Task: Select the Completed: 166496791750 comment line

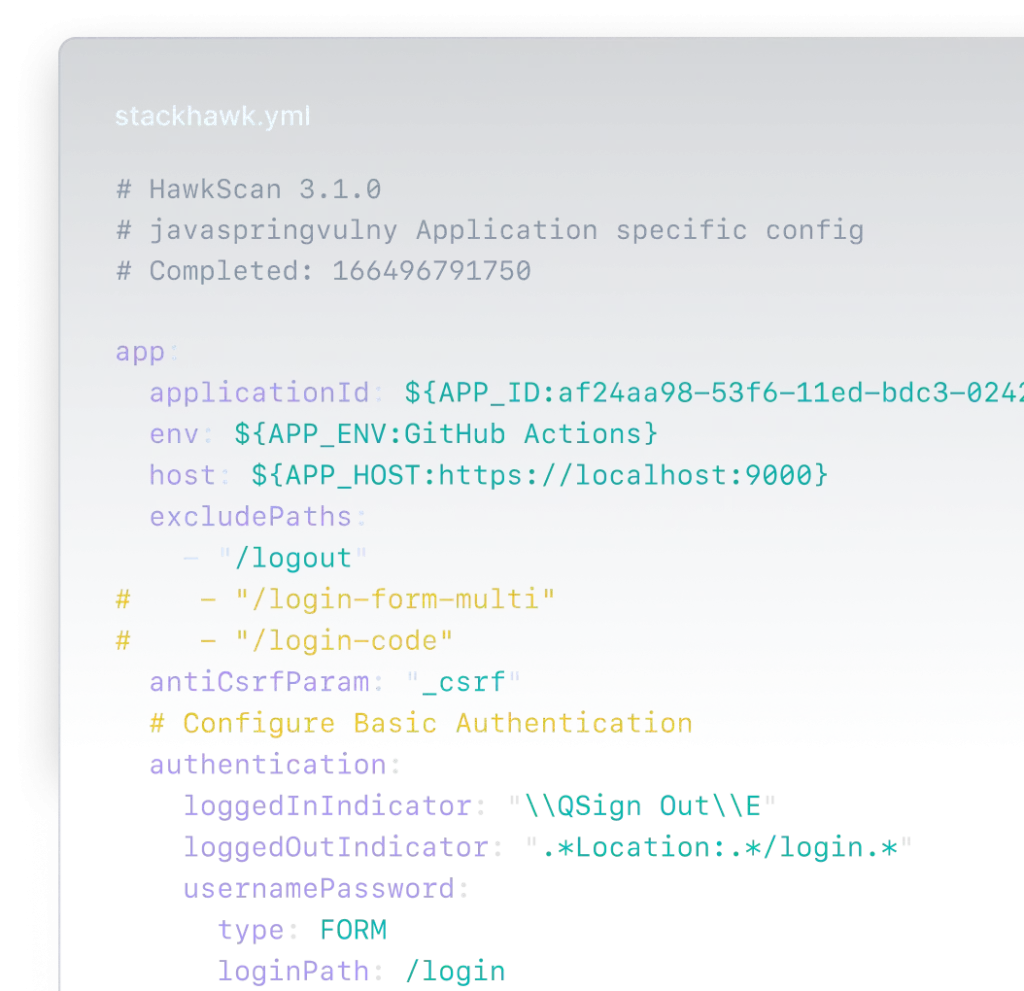Action: [x=323, y=271]
